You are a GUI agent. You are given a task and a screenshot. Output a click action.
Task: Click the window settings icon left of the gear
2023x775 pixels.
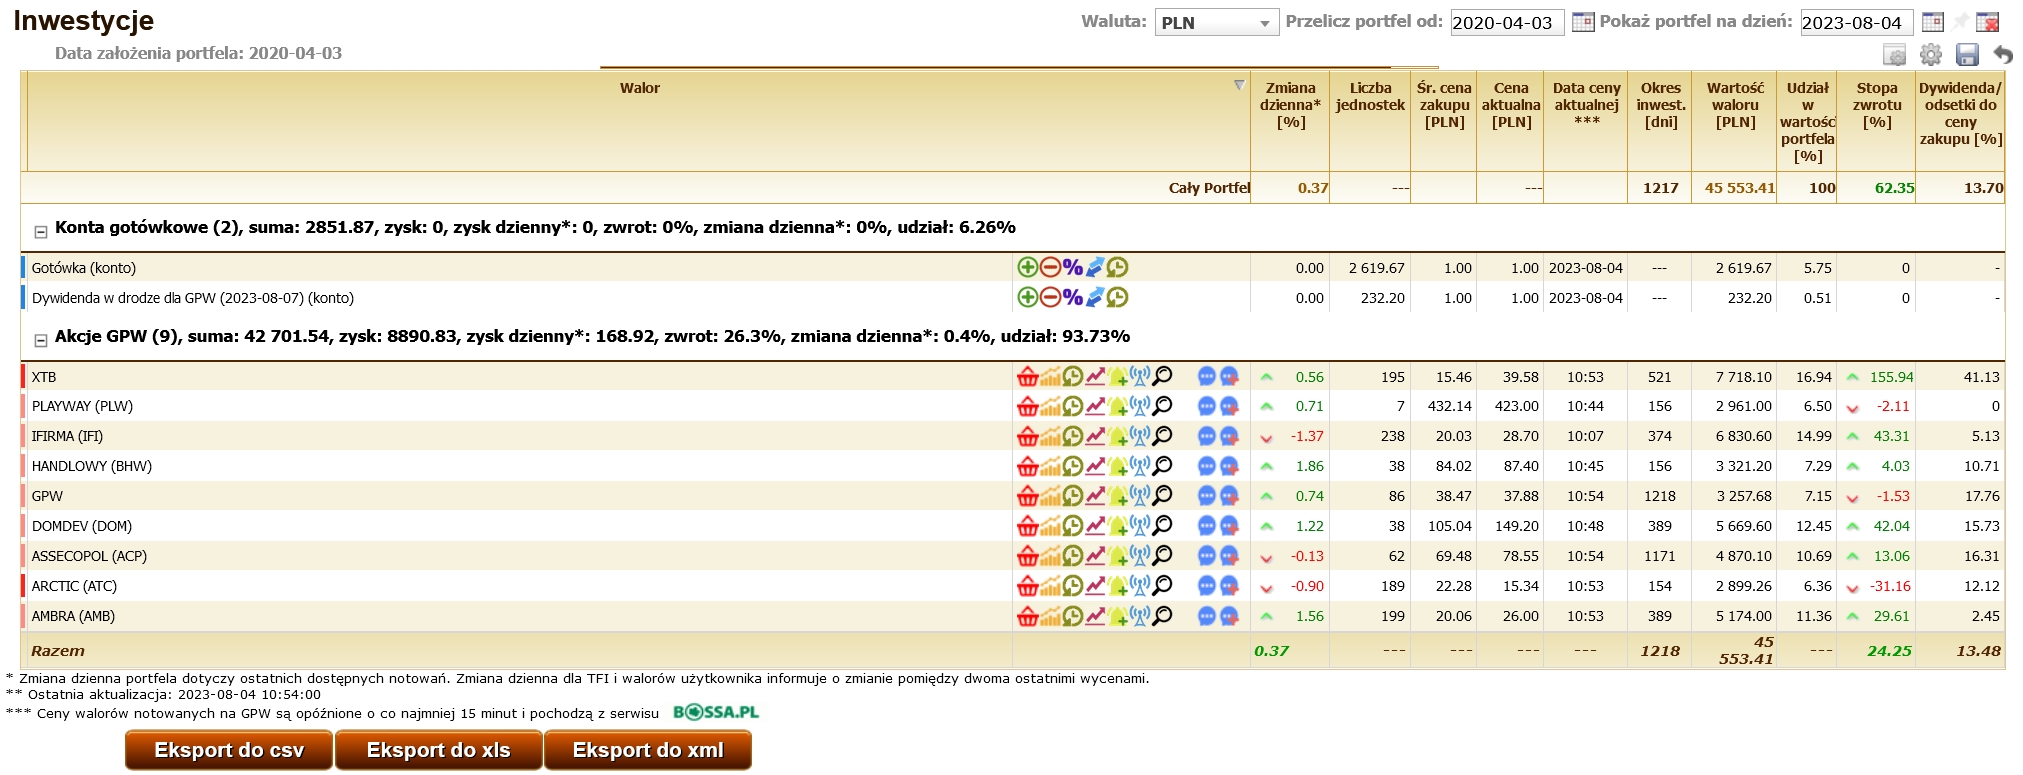(1894, 55)
